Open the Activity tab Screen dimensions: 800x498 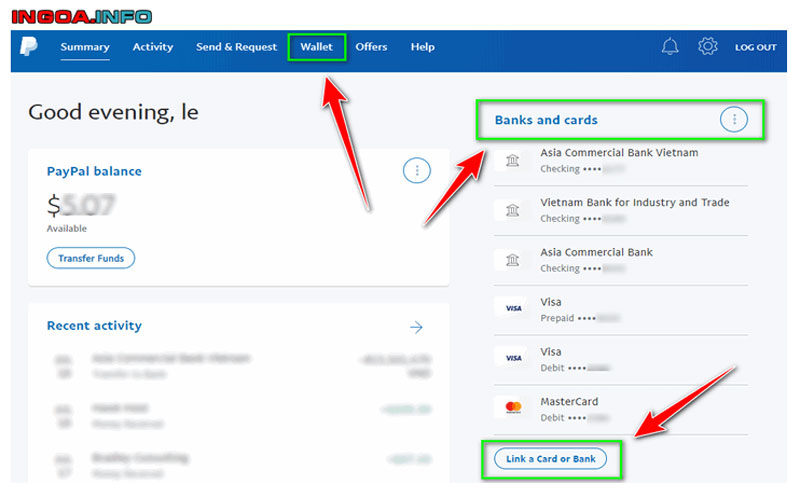153,47
